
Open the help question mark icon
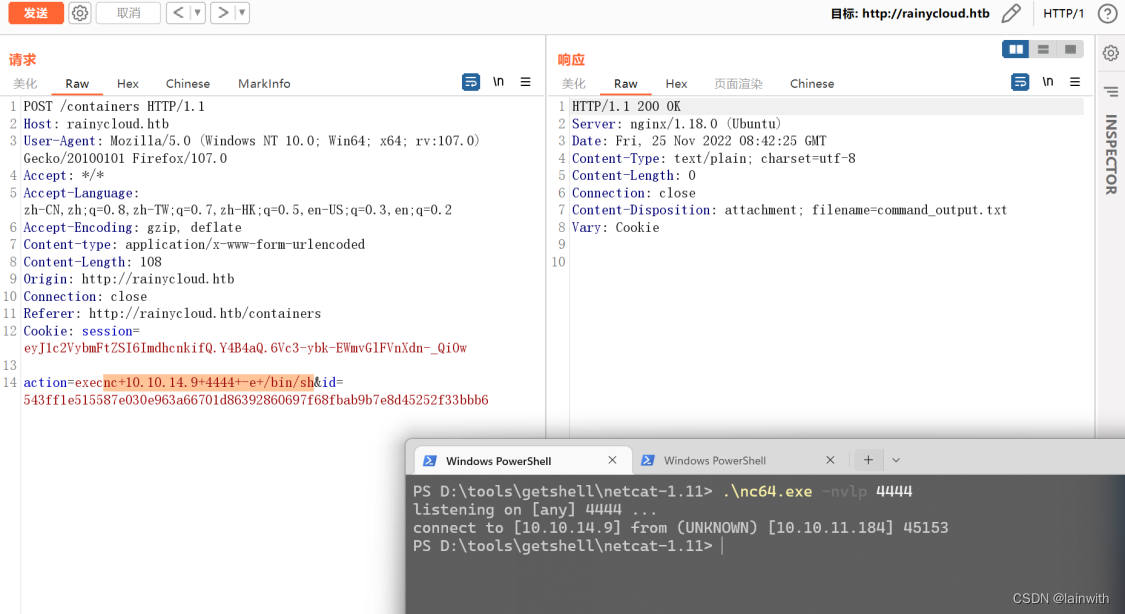coord(1107,13)
